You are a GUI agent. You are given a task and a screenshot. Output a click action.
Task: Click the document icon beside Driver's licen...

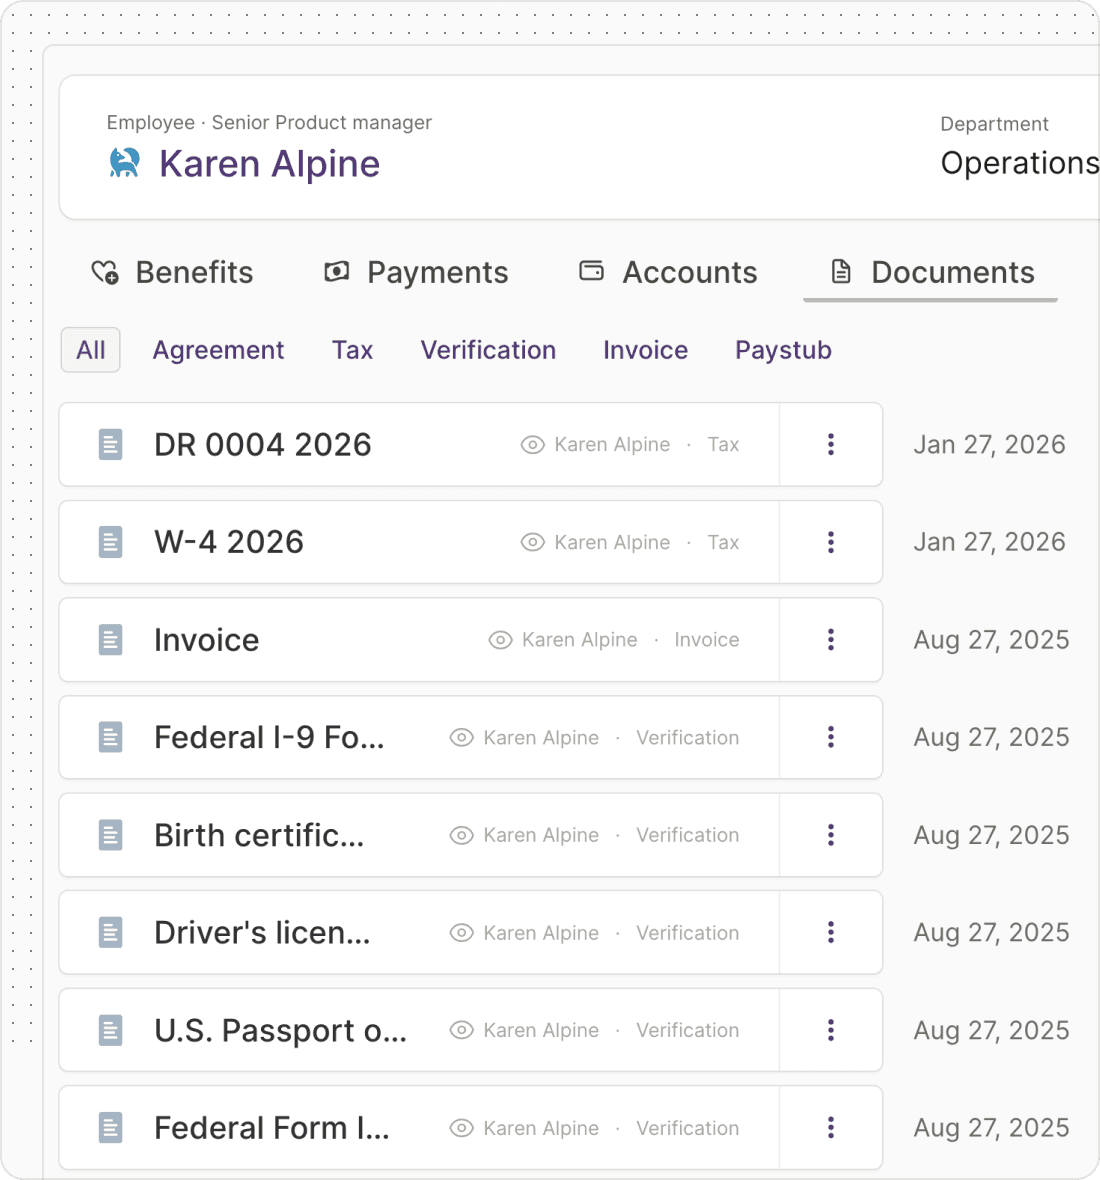tap(111, 932)
